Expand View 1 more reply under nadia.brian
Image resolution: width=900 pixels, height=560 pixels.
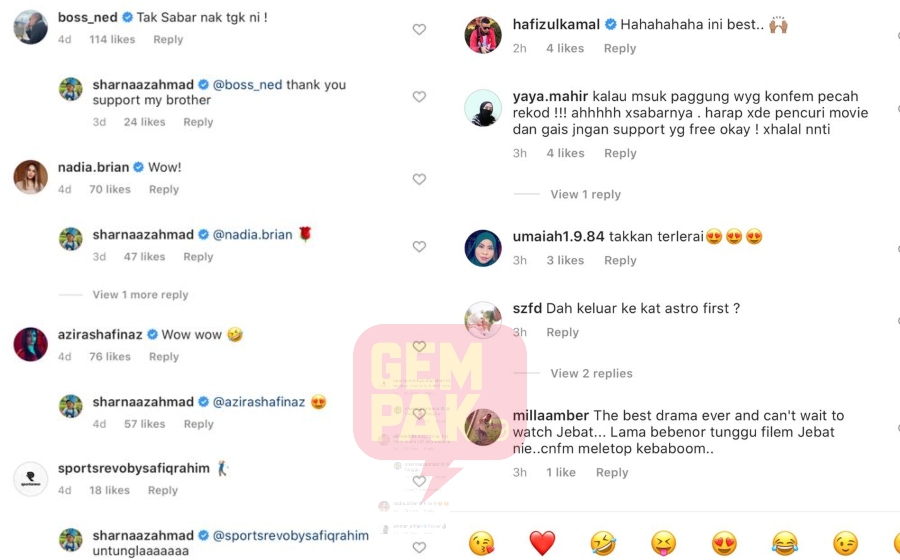point(141,294)
